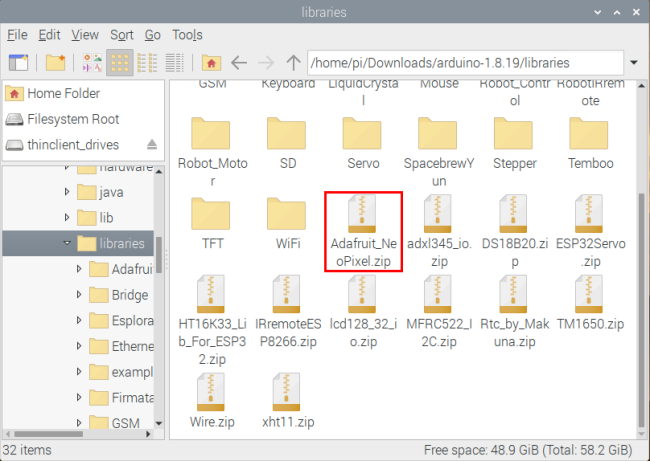Navigate back with the left arrow

pyautogui.click(x=239, y=63)
